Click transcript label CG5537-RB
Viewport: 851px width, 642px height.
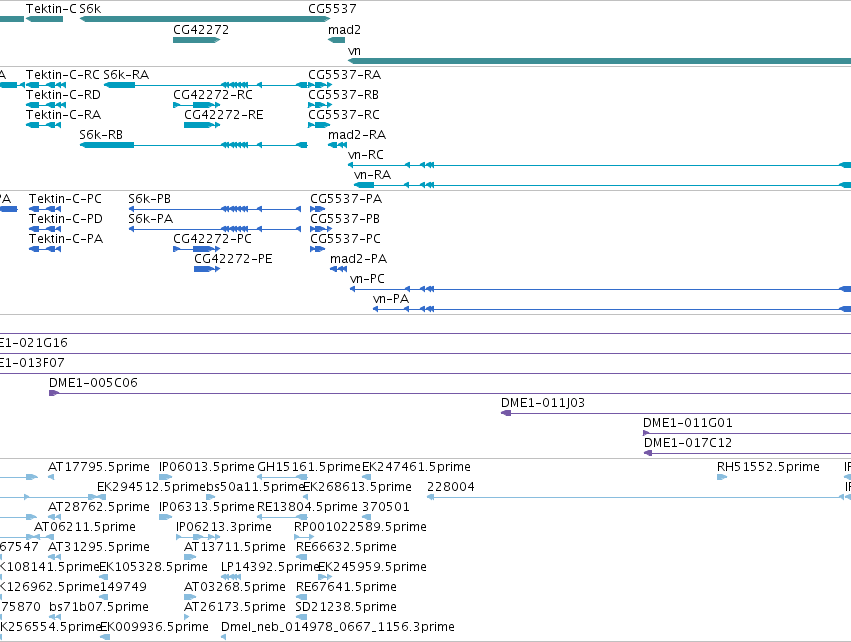click(x=344, y=95)
